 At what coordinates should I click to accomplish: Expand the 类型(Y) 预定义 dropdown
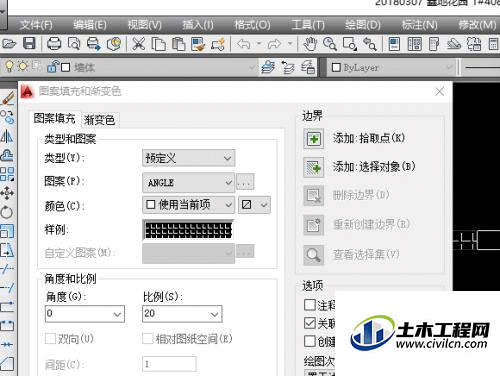coord(188,158)
